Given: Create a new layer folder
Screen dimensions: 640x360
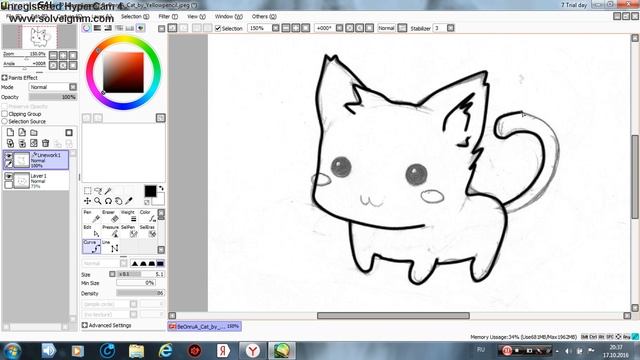Looking at the screenshot, I should pyautogui.click(x=34, y=133).
